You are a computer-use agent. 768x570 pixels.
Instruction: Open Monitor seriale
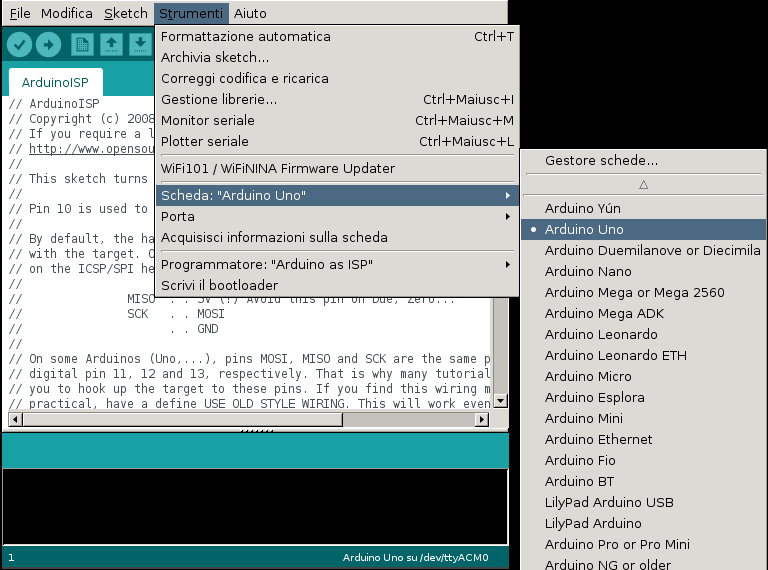337,120
